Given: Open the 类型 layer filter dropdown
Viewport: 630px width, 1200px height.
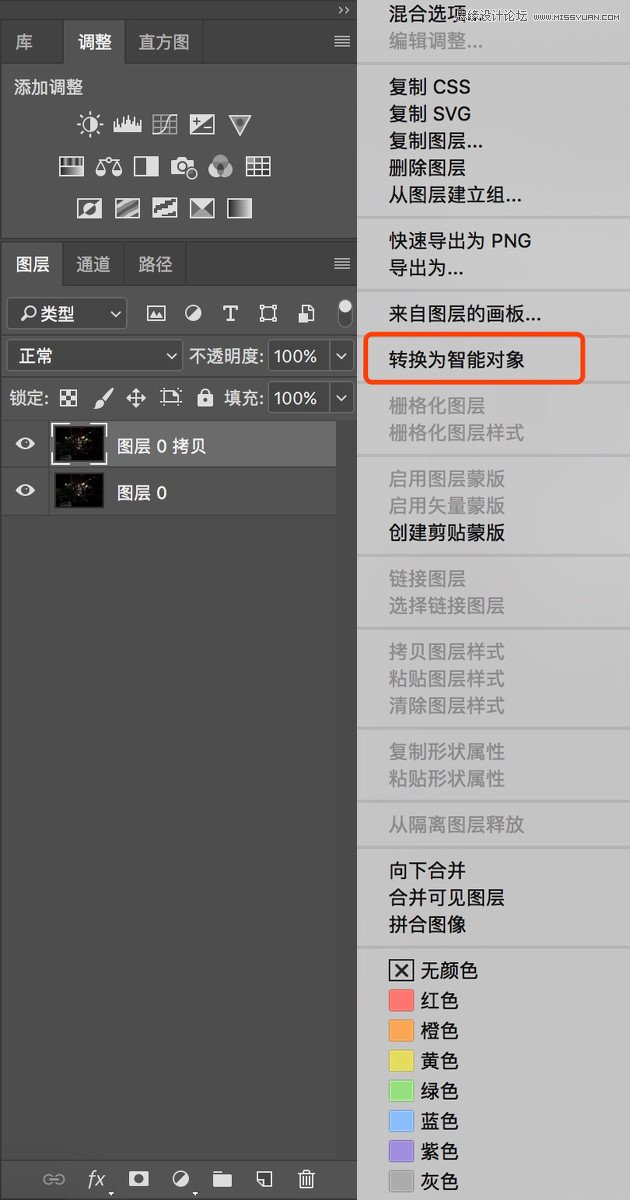Looking at the screenshot, I should tap(66, 314).
